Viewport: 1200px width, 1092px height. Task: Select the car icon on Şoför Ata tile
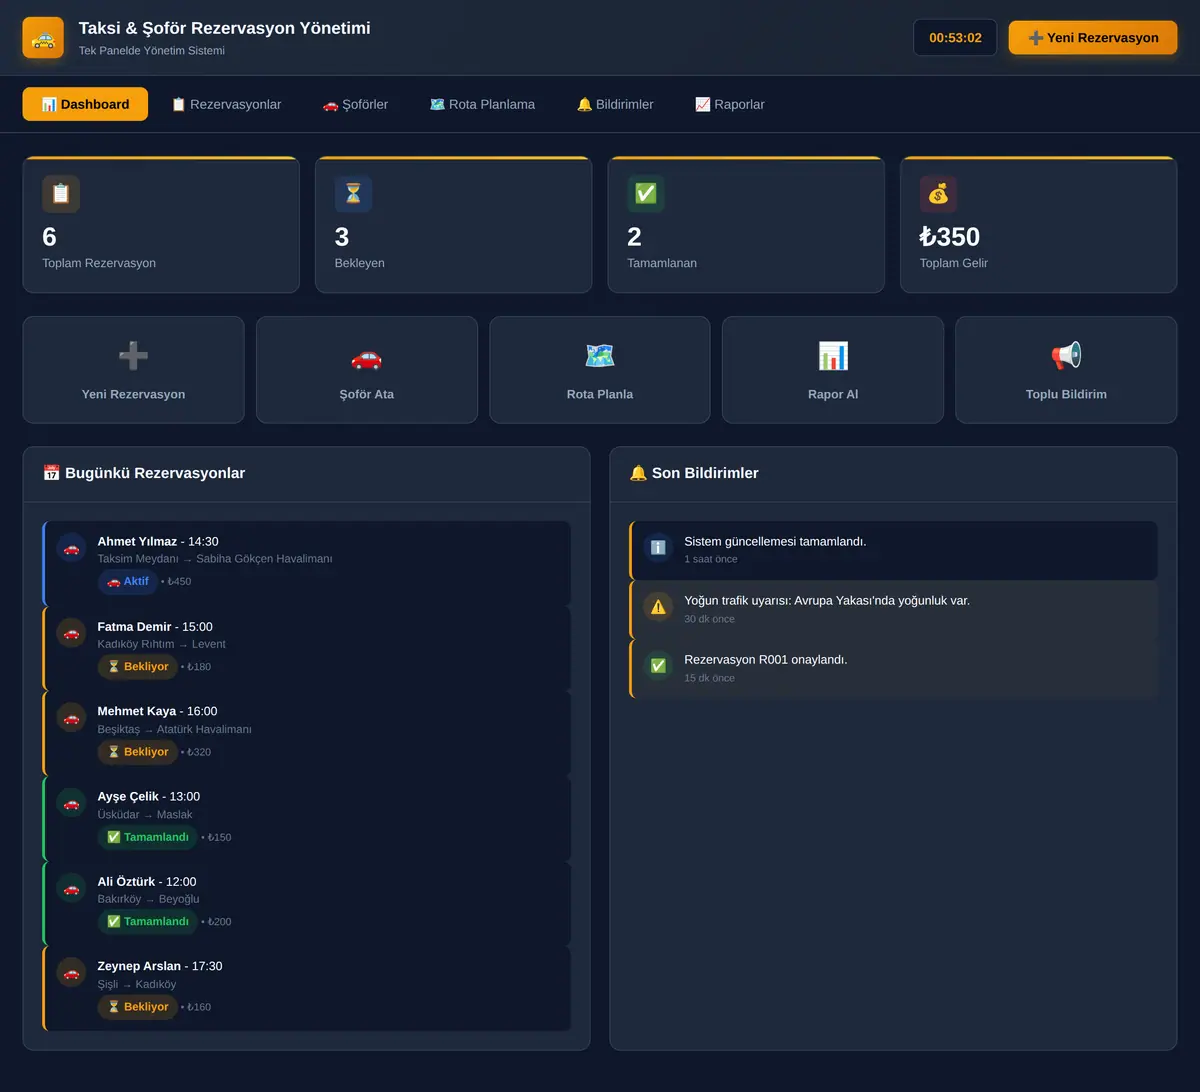point(366,356)
